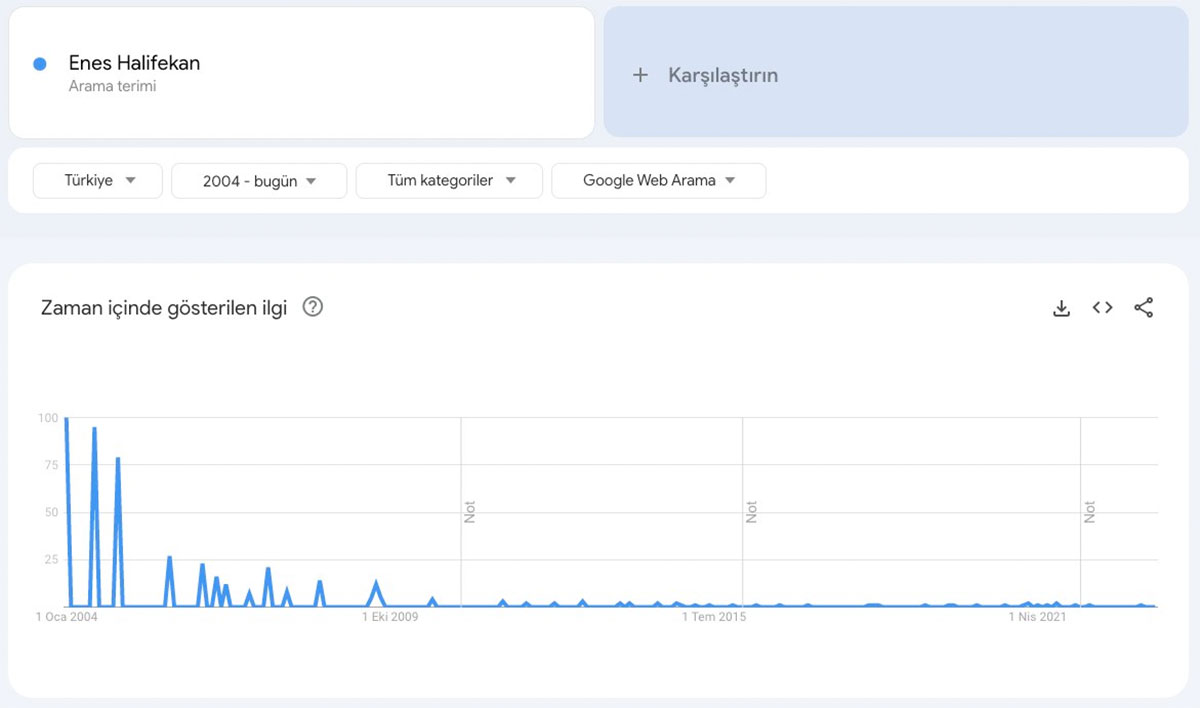Click the Zaman içinde gösterilen ilgi heading

click(164, 308)
